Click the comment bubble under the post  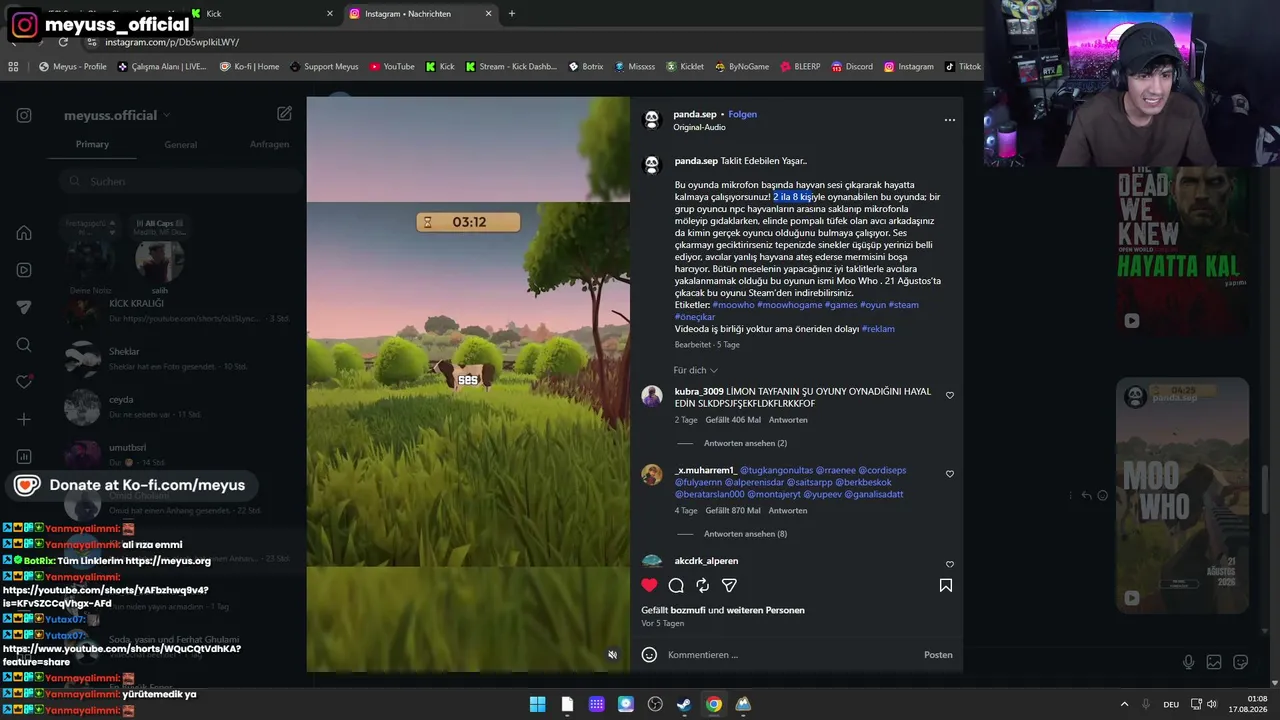(x=676, y=585)
